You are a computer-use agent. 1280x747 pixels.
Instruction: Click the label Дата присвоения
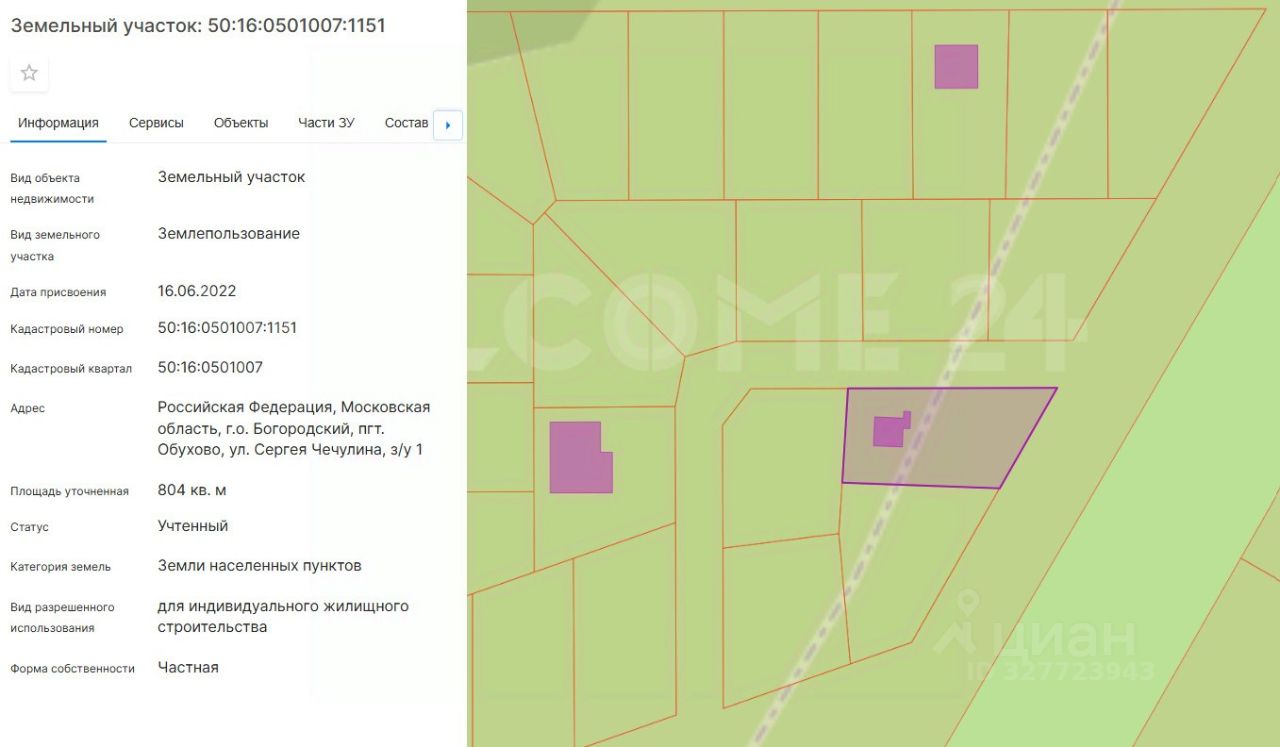pos(58,292)
